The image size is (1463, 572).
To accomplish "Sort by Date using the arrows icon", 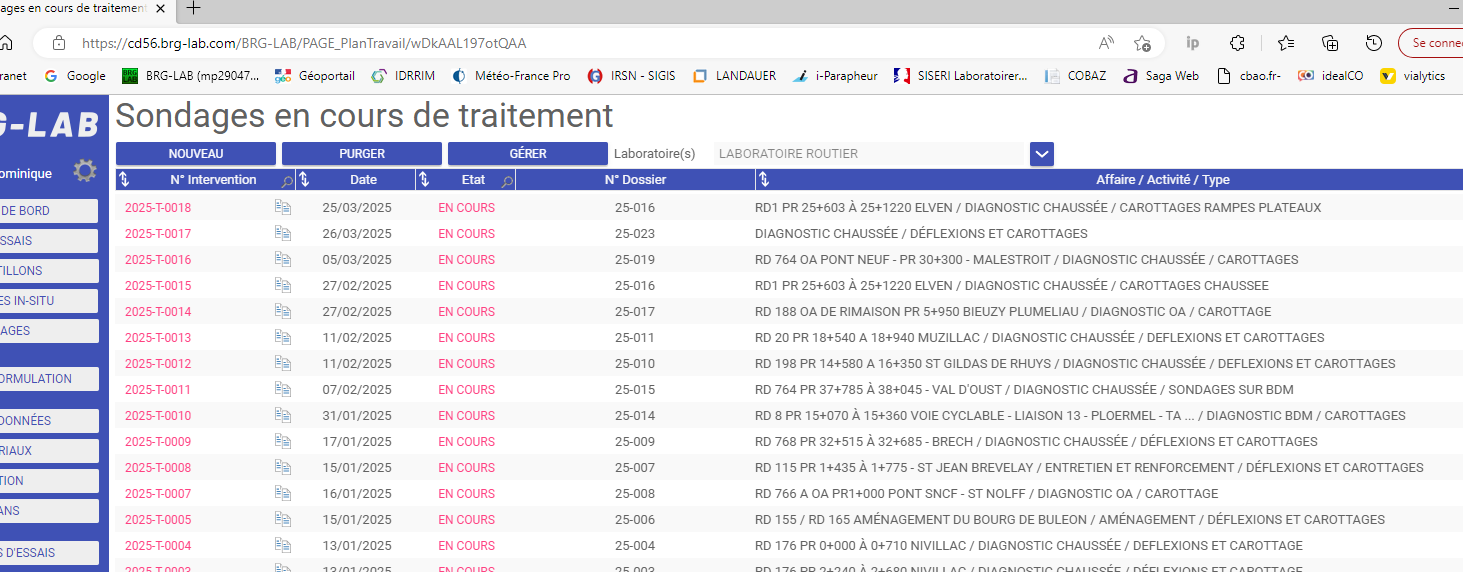I will (305, 180).
